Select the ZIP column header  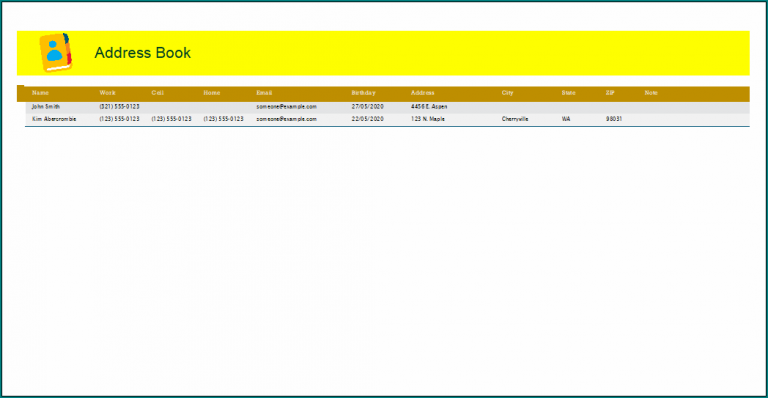(610, 93)
